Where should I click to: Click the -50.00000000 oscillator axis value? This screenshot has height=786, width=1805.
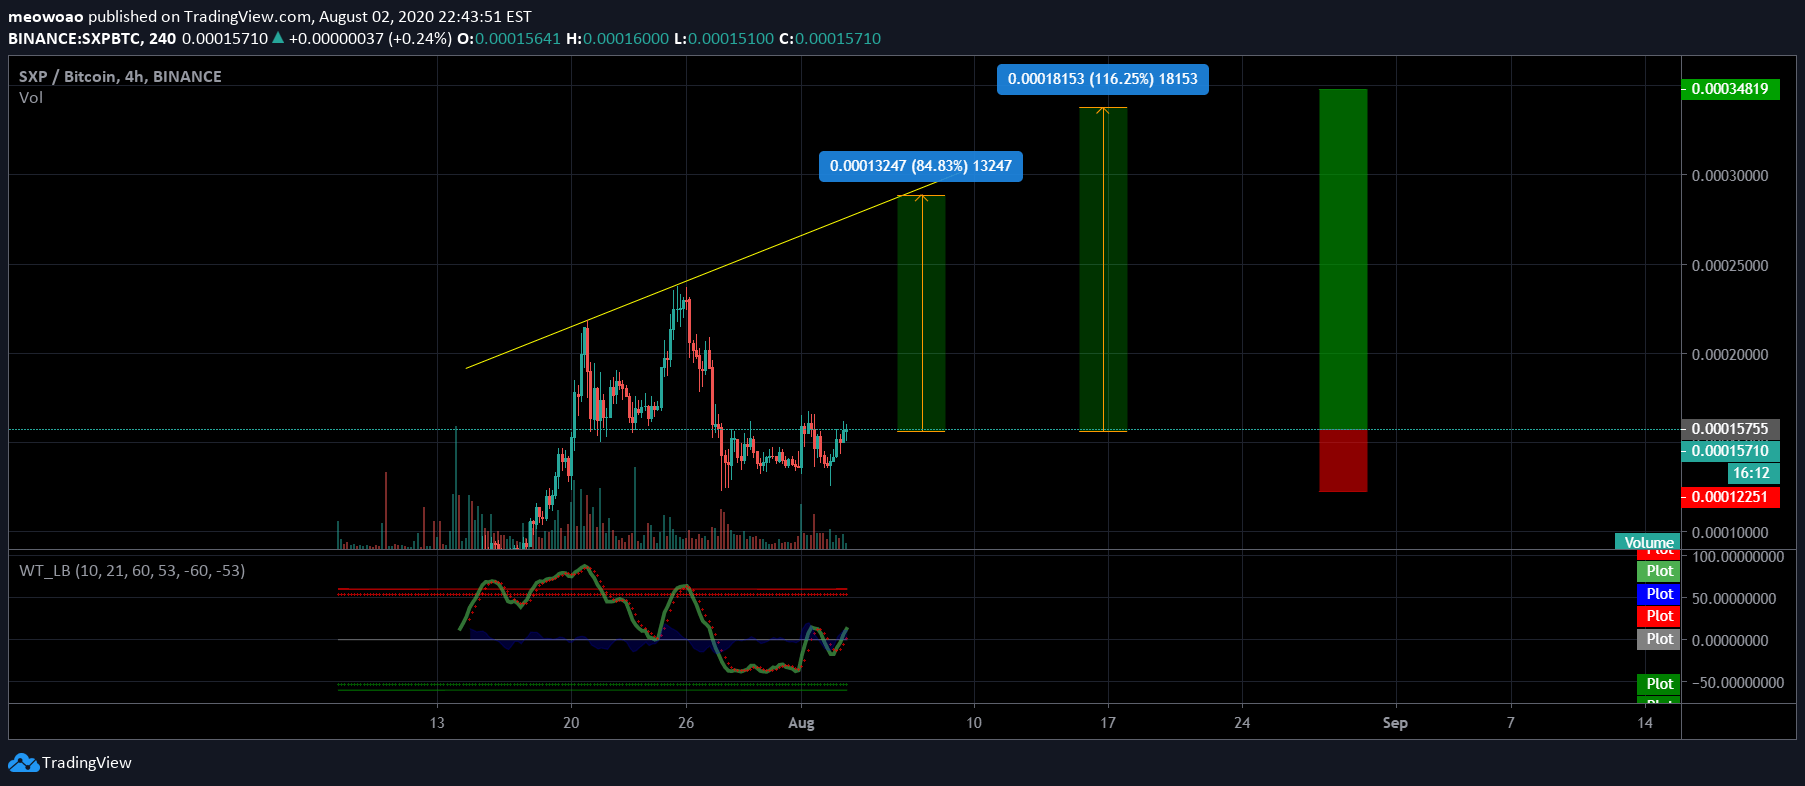[1737, 682]
